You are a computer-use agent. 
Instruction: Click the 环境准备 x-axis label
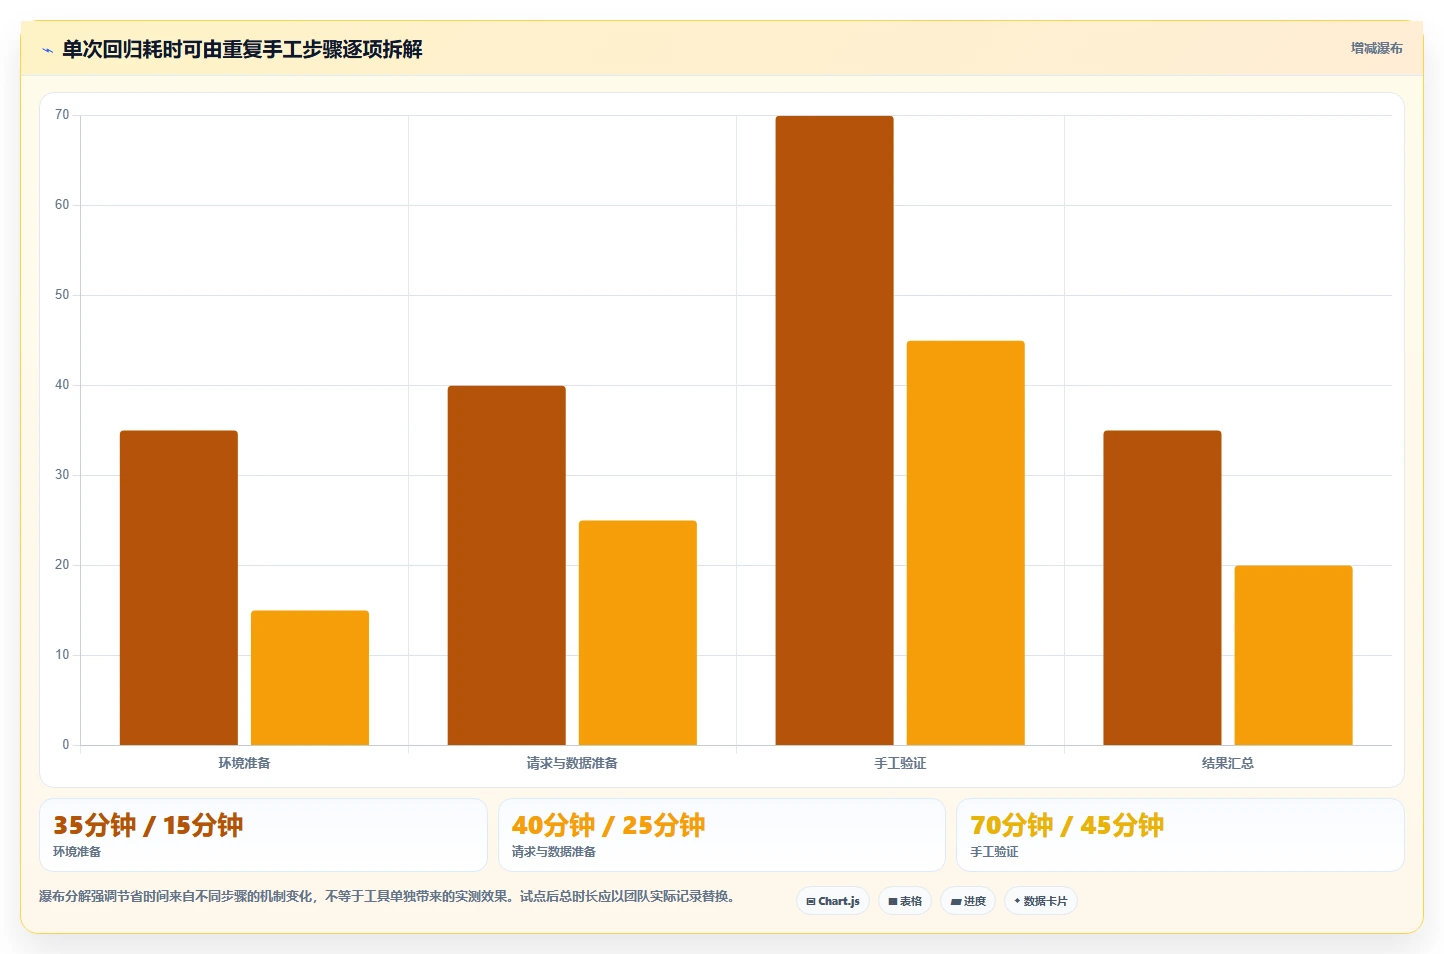pyautogui.click(x=245, y=763)
